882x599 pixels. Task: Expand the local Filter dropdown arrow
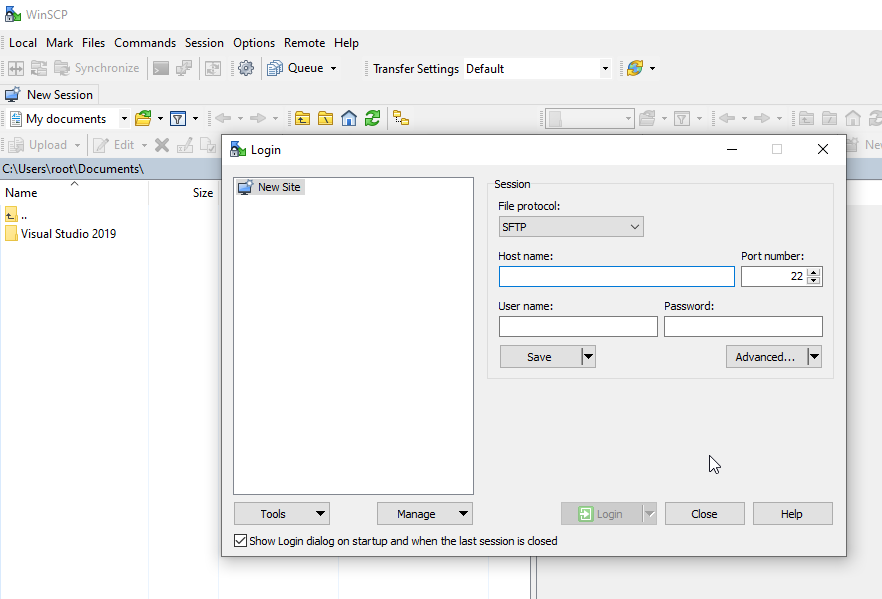click(195, 119)
